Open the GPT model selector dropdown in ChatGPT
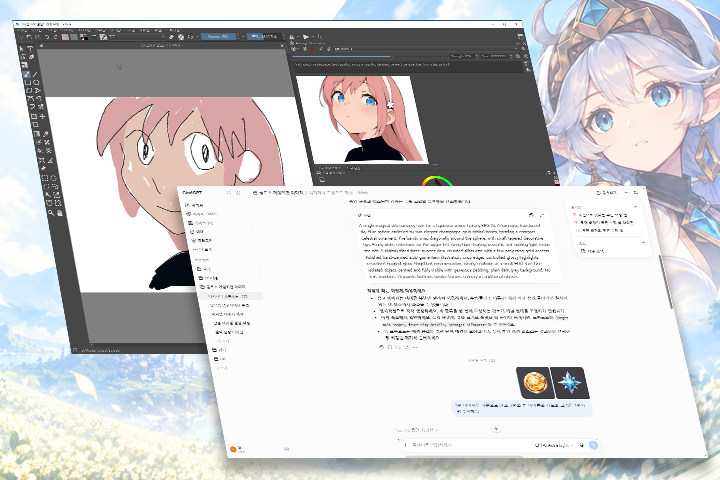 (554, 445)
